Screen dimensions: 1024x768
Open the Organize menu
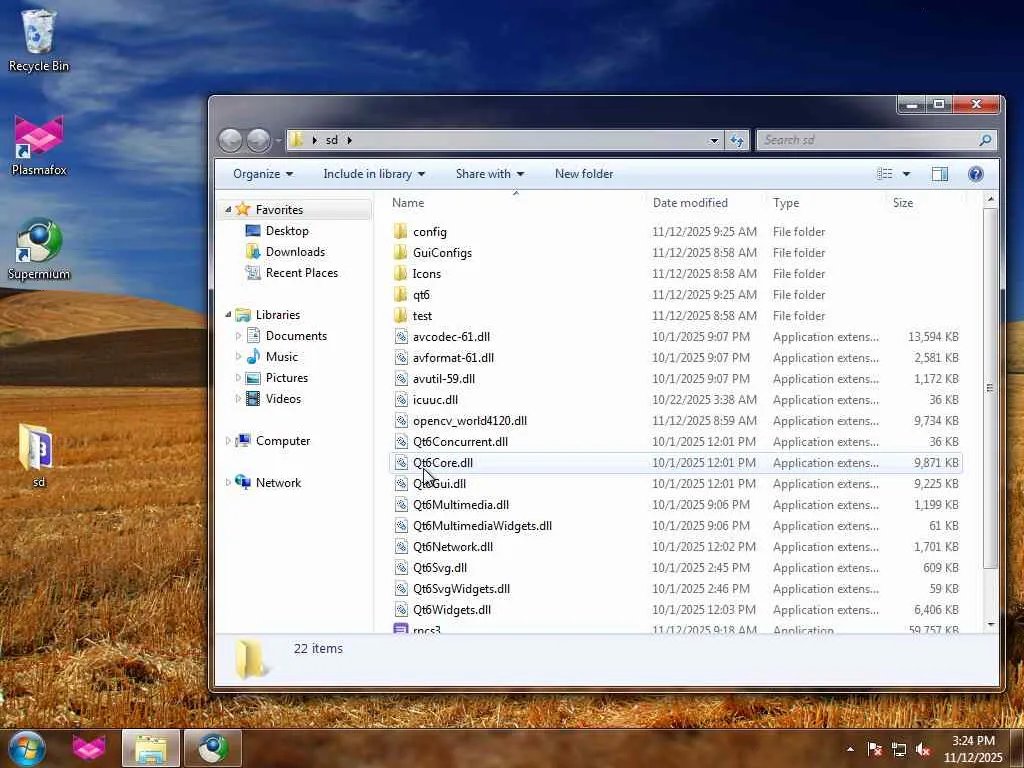click(263, 174)
